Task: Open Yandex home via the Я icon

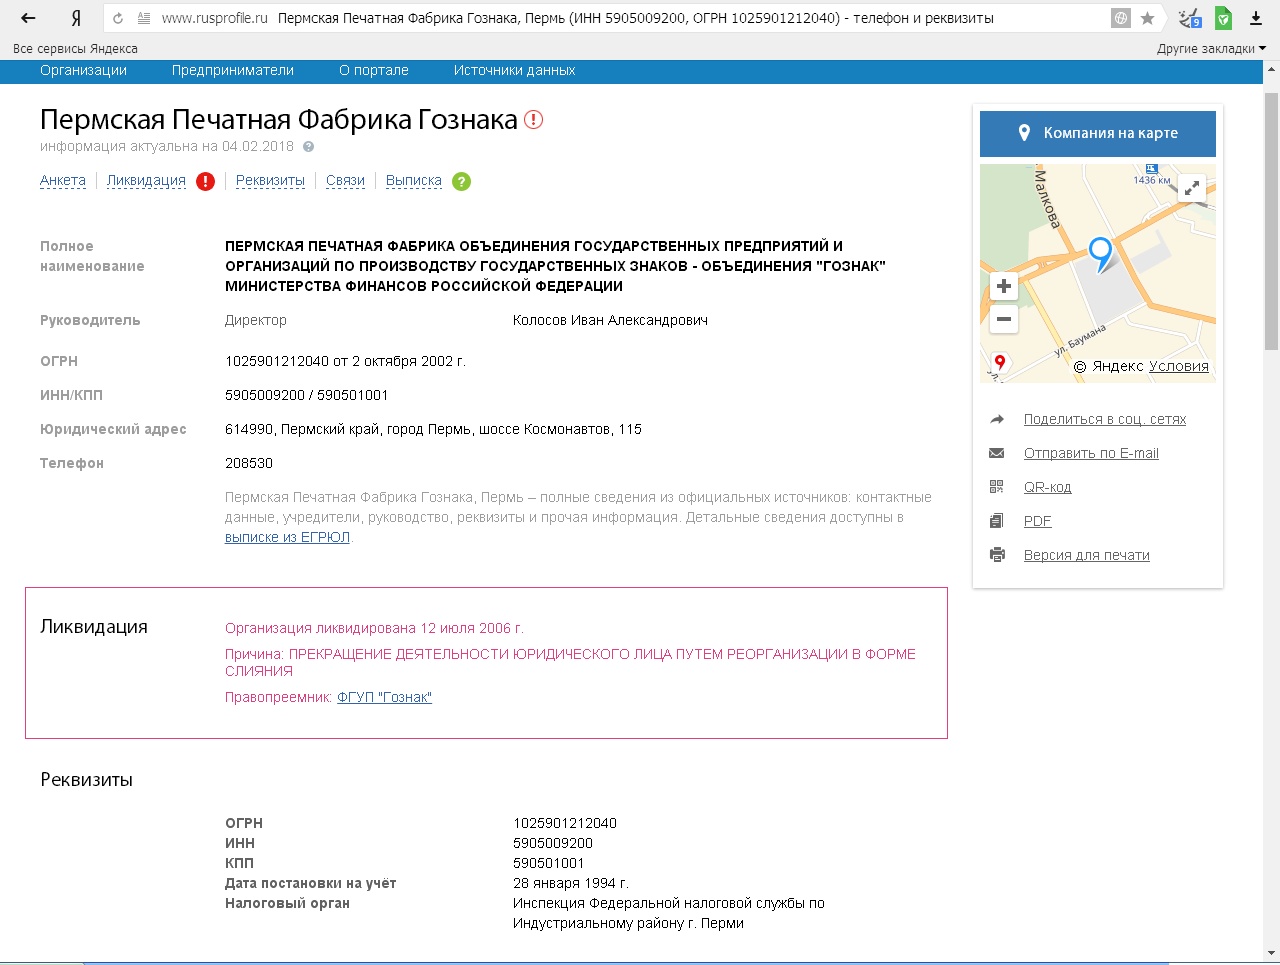Action: click(76, 18)
